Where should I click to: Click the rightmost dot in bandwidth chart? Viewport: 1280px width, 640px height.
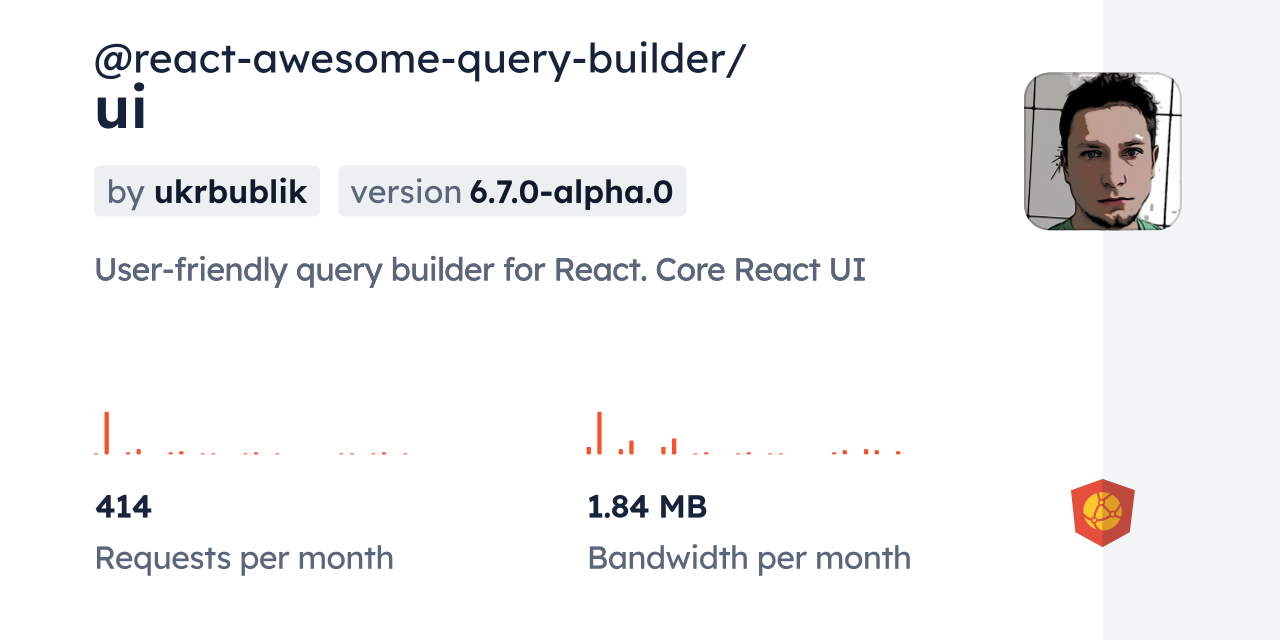click(898, 453)
